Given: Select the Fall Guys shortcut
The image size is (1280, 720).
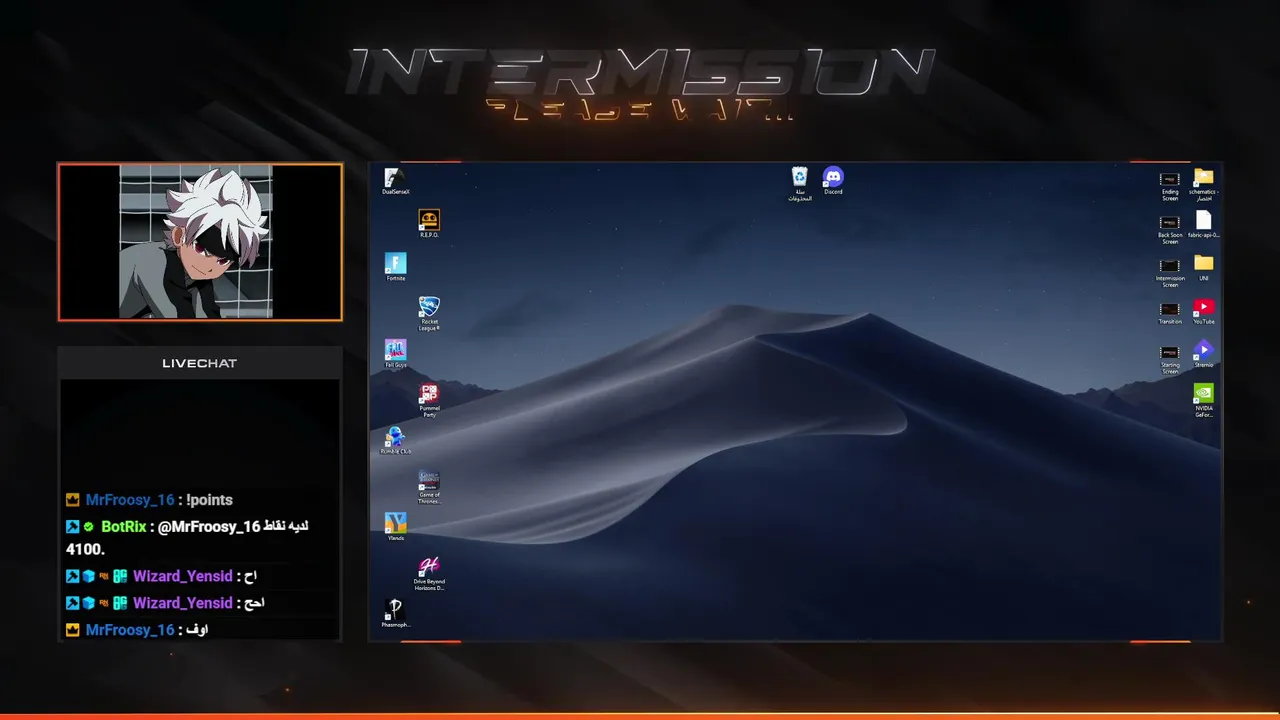Looking at the screenshot, I should tap(395, 354).
